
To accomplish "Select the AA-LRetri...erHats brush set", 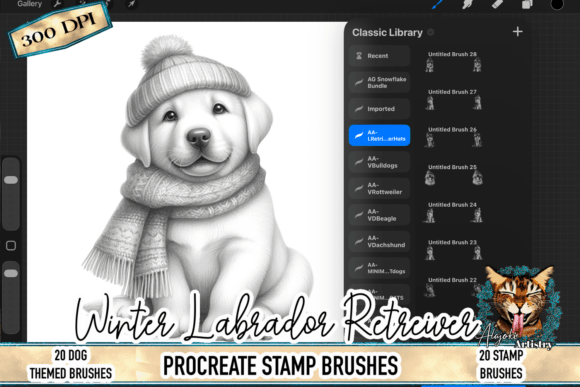I will [380, 135].
